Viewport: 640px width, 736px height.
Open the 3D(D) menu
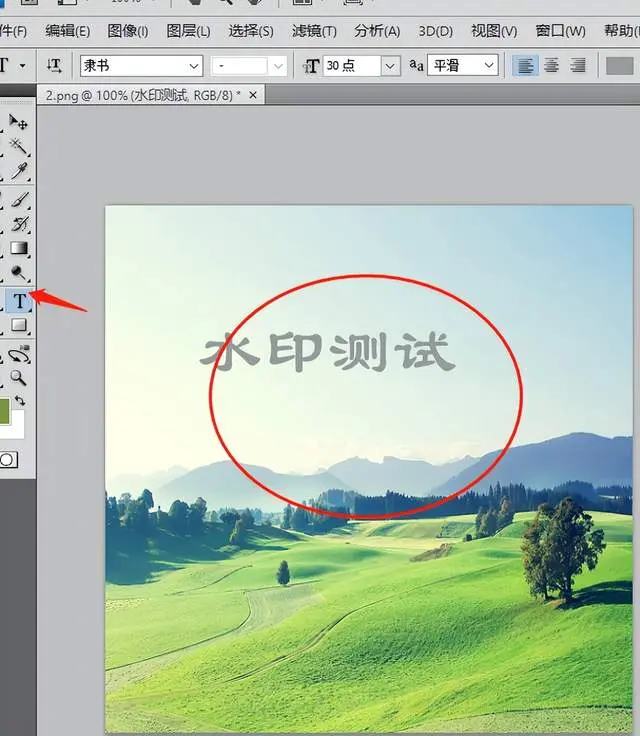[x=435, y=31]
